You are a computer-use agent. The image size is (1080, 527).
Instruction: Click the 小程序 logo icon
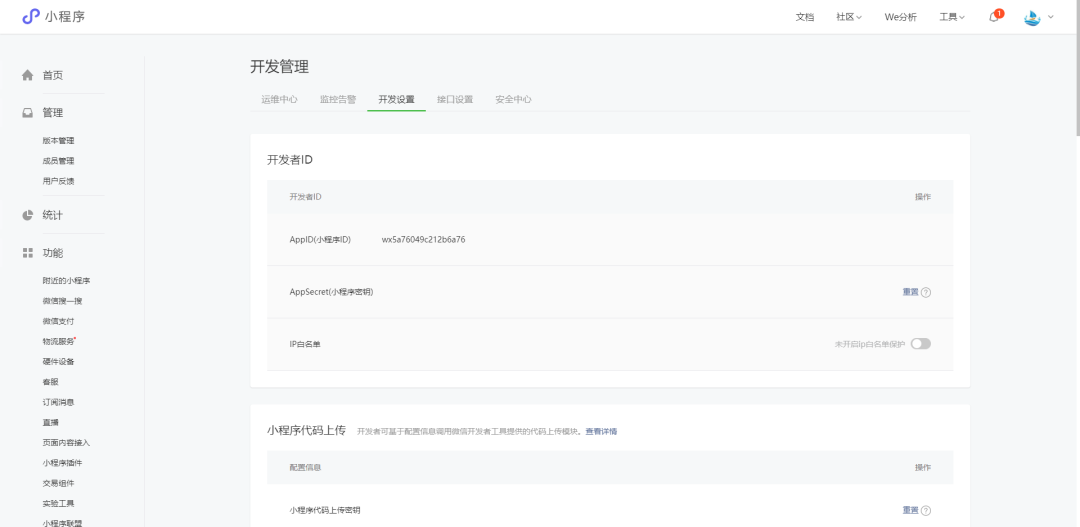pyautogui.click(x=31, y=16)
